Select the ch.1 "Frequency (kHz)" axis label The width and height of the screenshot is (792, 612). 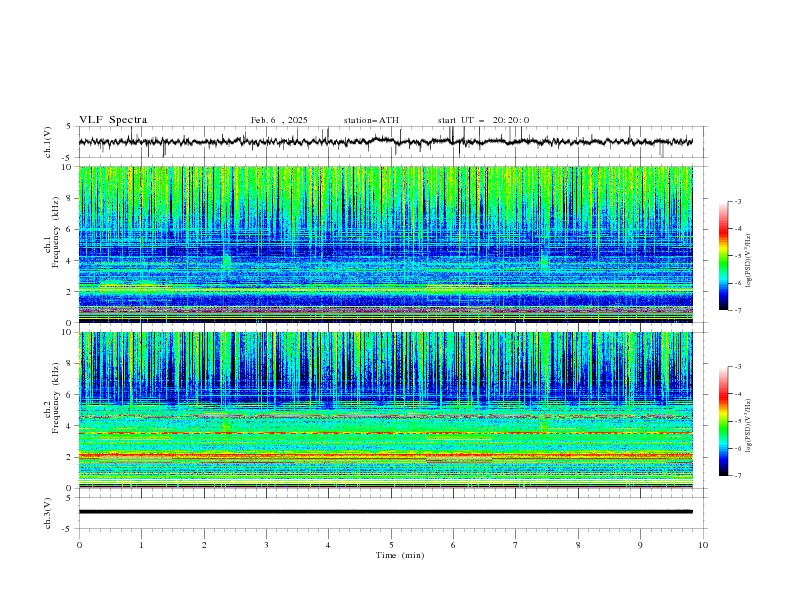click(56, 230)
